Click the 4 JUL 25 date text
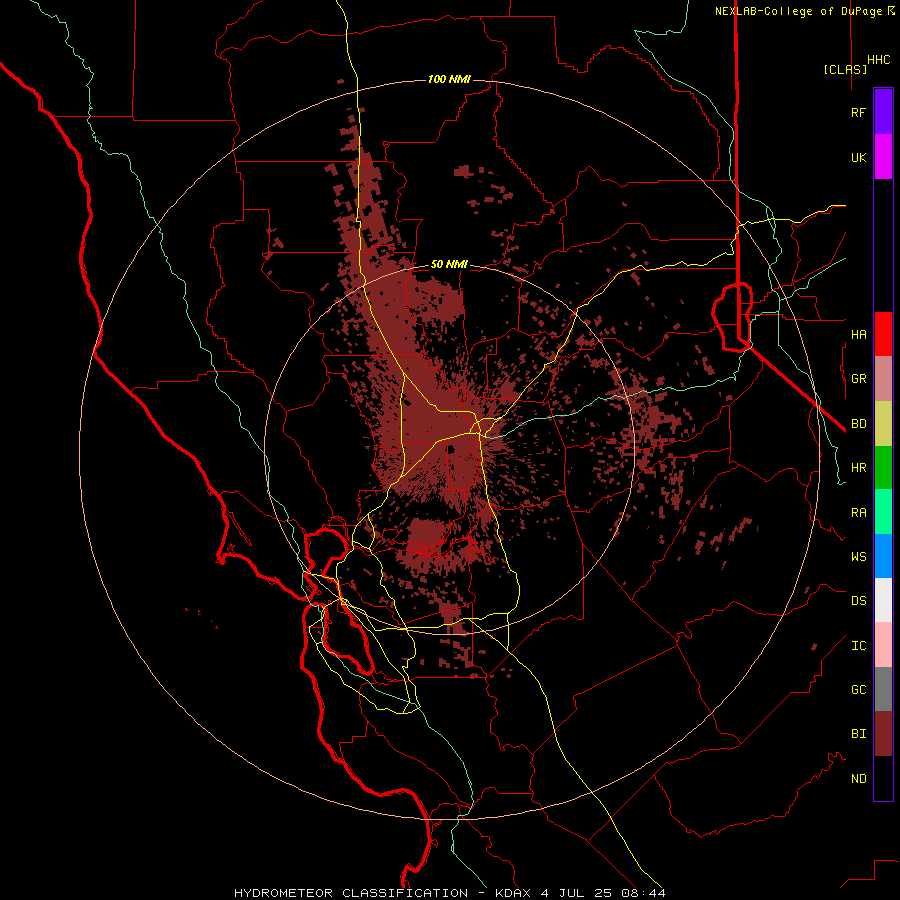The width and height of the screenshot is (900, 900). (577, 893)
